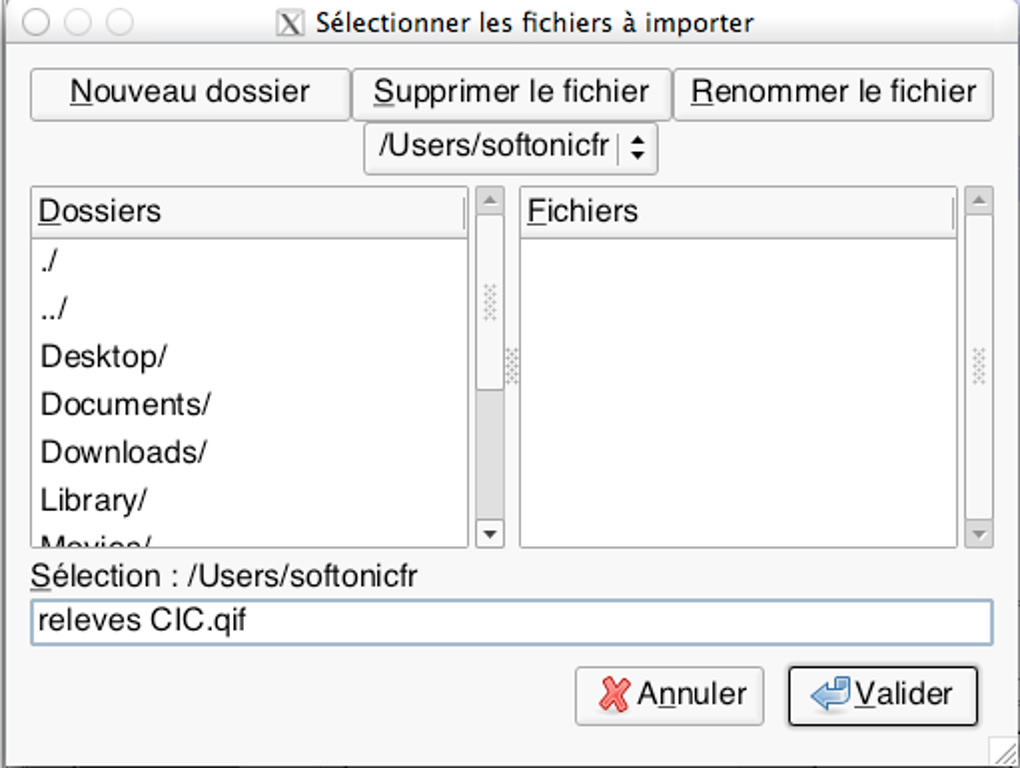Click the X11 icon in title bar
The height and width of the screenshot is (768, 1020).
click(x=289, y=23)
